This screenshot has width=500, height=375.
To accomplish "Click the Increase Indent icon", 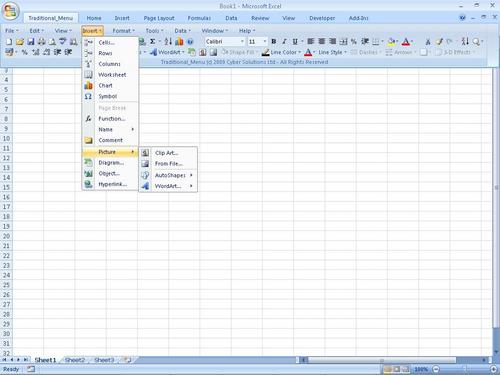I will pos(365,42).
